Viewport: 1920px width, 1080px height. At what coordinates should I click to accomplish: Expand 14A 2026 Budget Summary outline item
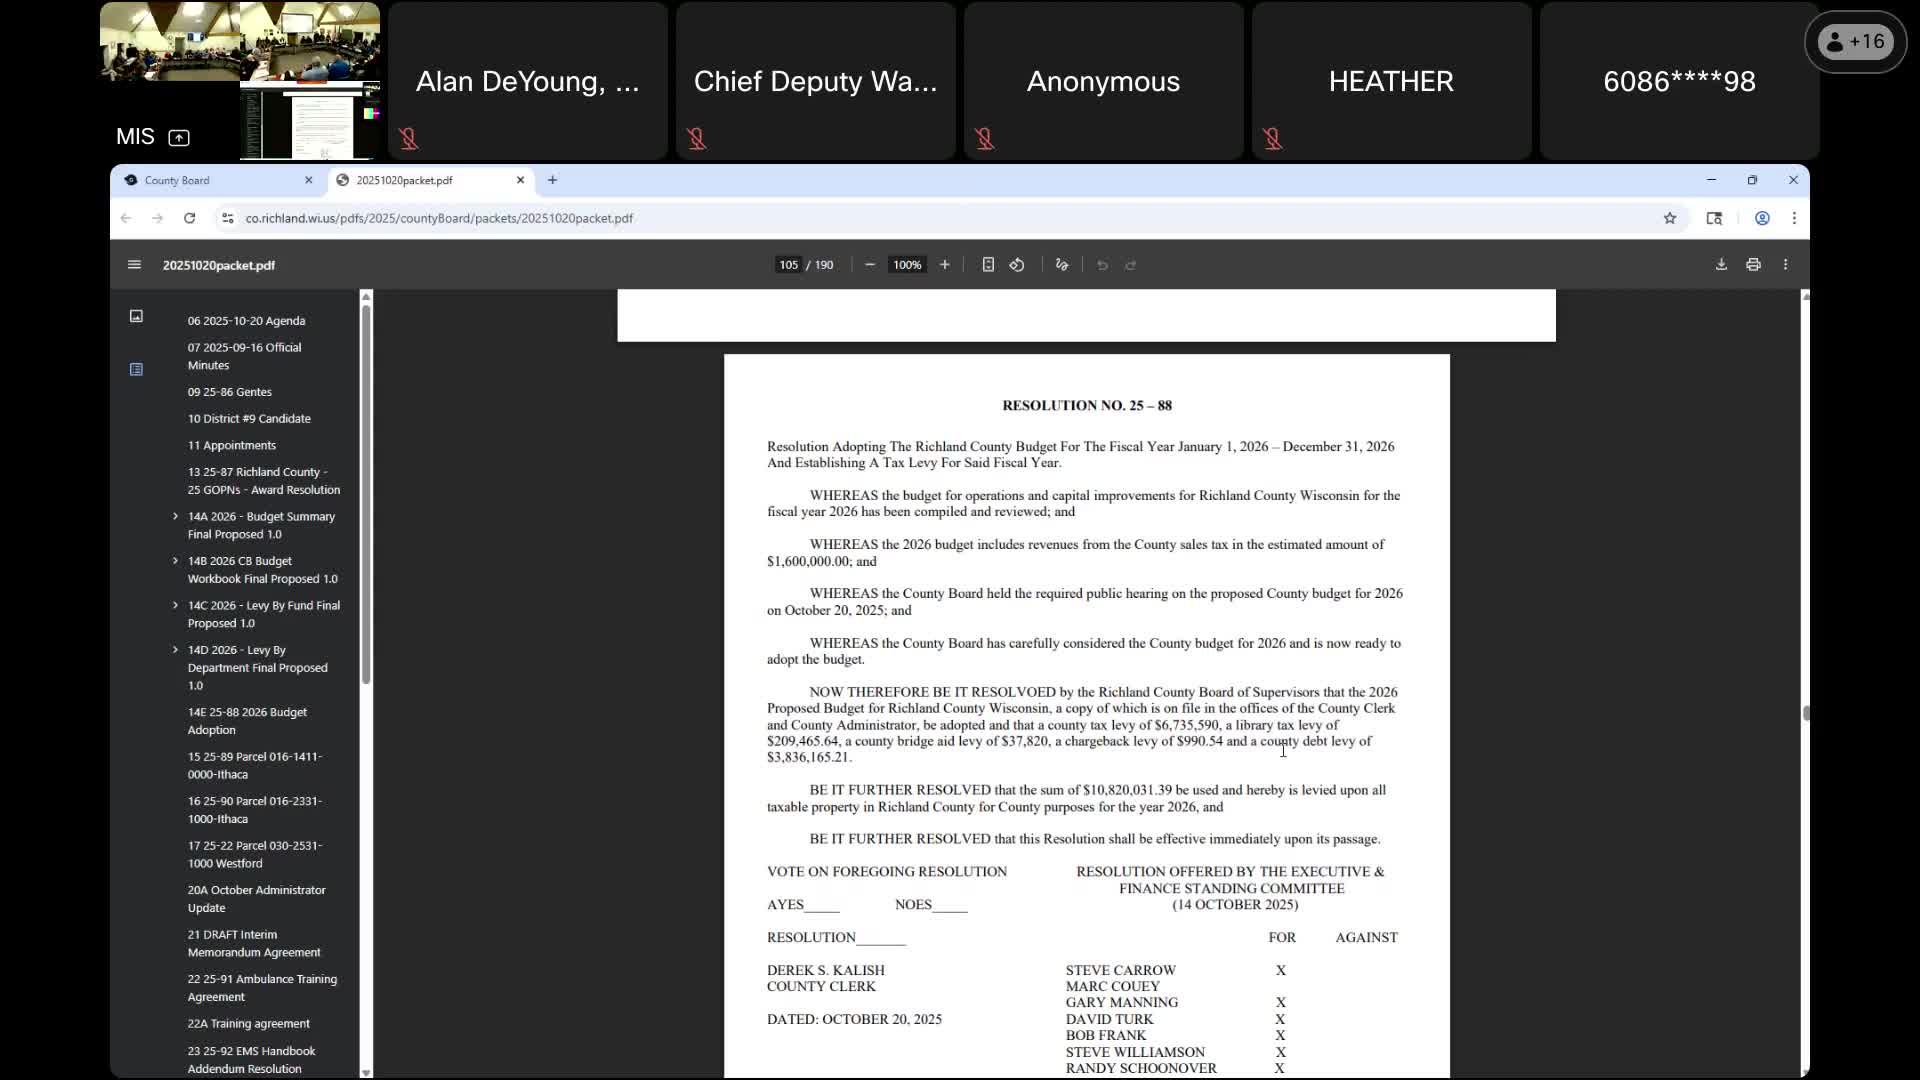(x=176, y=517)
